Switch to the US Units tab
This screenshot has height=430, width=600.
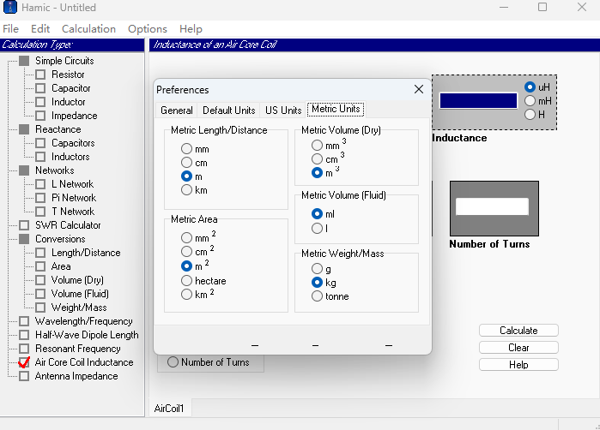click(x=283, y=110)
